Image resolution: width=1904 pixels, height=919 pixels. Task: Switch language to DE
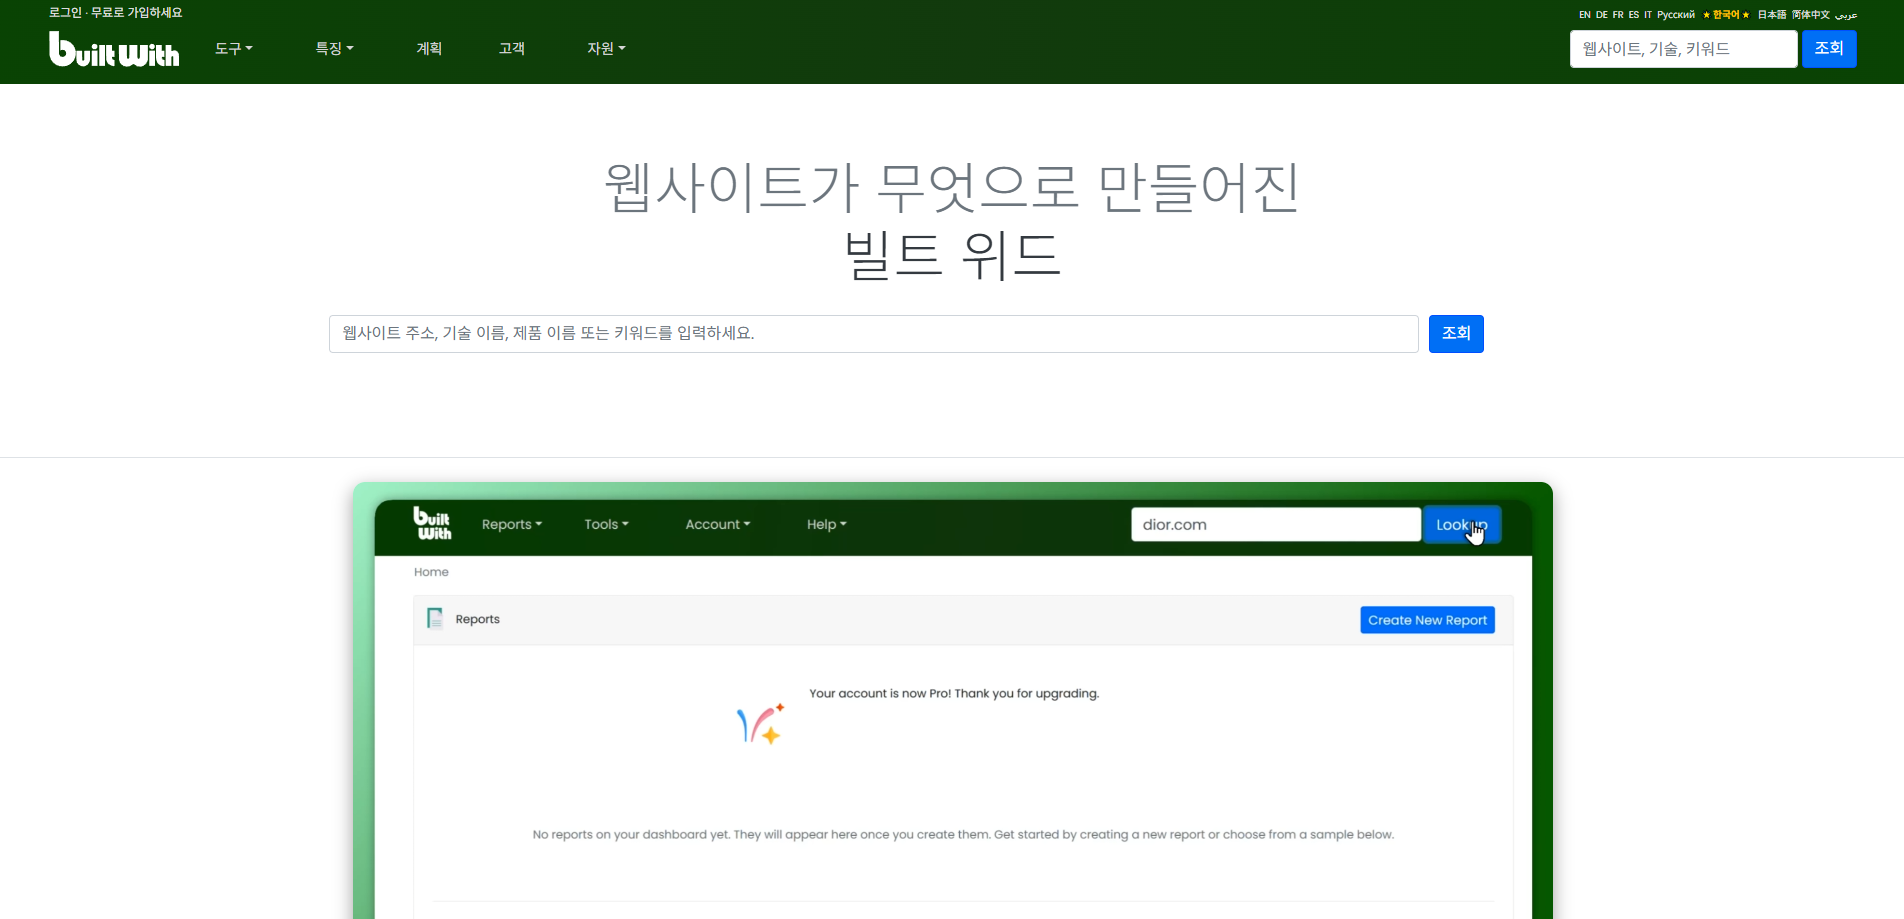[x=1602, y=15]
